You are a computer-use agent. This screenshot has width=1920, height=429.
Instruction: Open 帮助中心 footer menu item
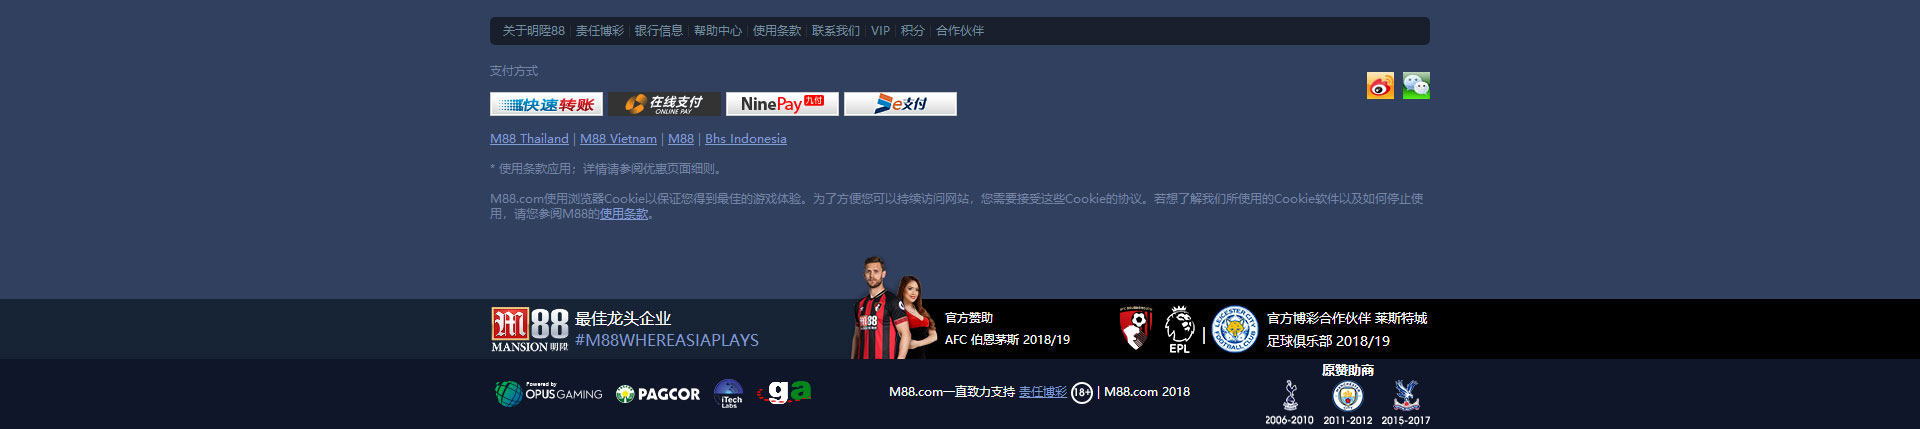click(x=718, y=31)
